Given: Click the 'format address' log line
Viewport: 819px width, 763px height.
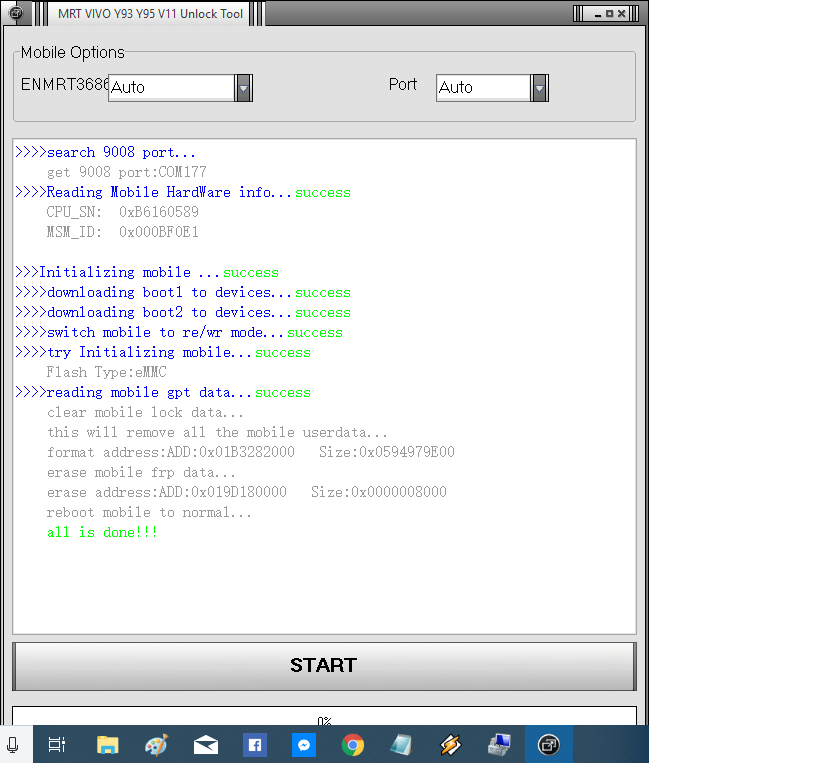Looking at the screenshot, I should [x=251, y=452].
